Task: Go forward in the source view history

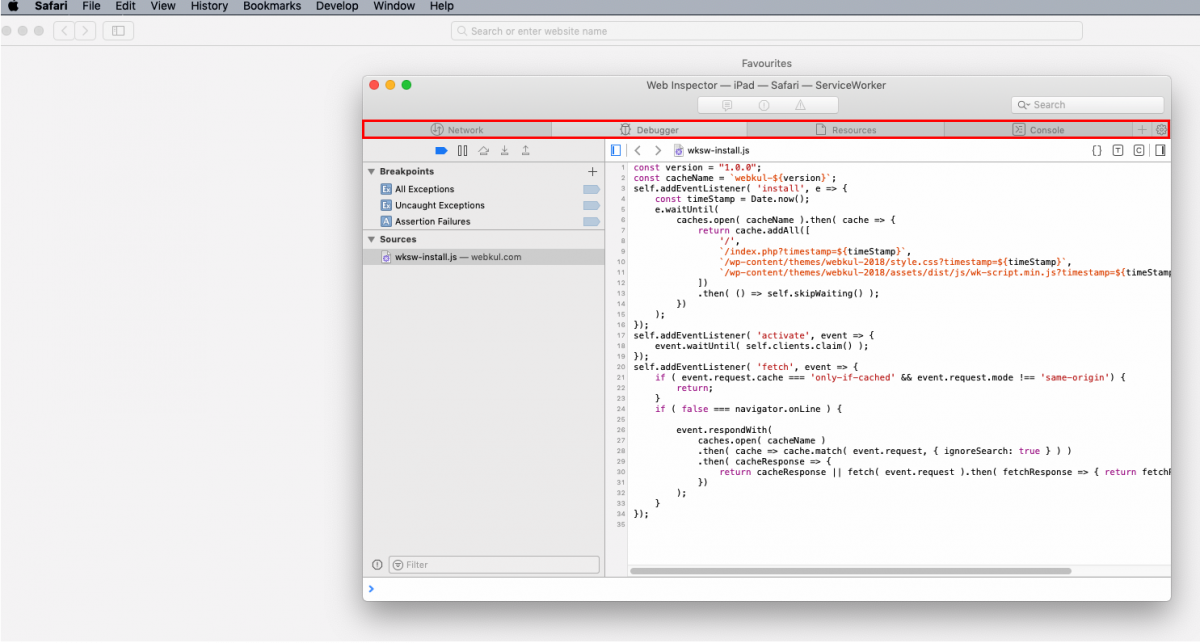Action: 657,151
